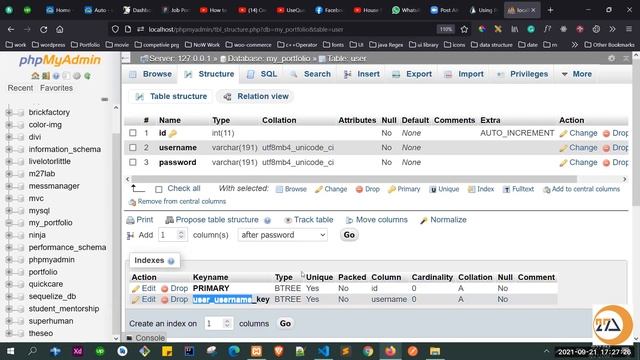Screen dimensions: 640x360
Task: Expand the sequelize_db database
Action: [9, 296]
